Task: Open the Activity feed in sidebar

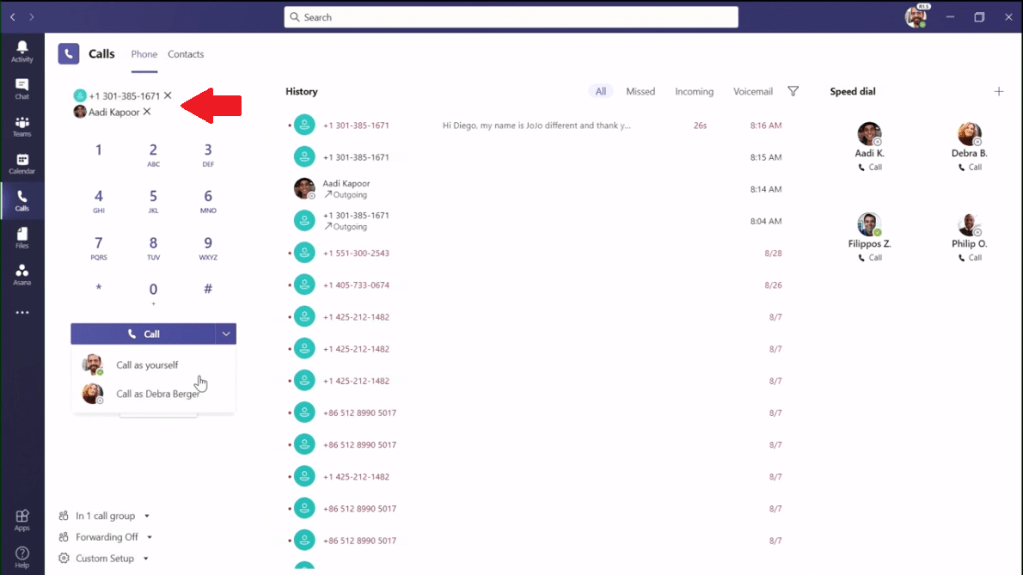Action: [22, 51]
